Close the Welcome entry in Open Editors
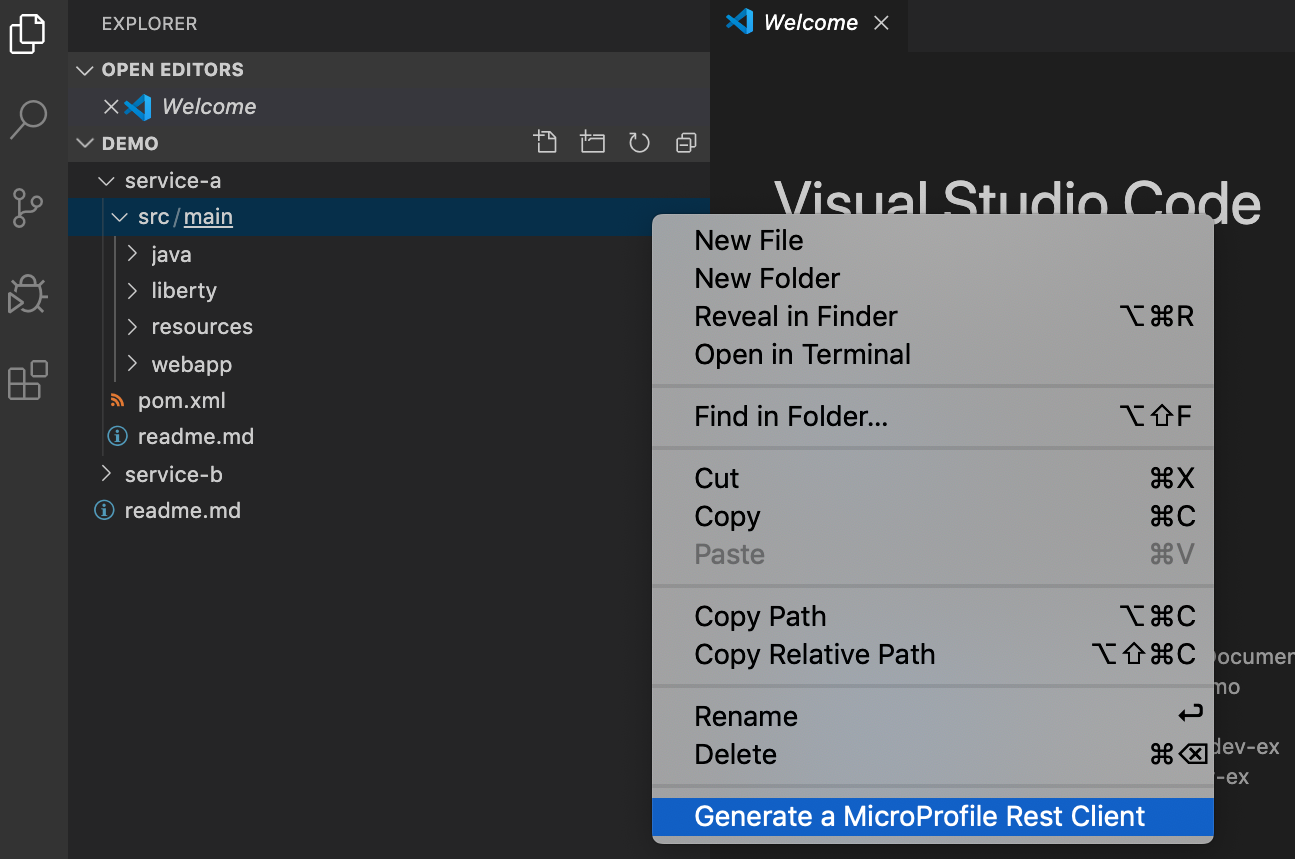1295x859 pixels. (111, 106)
